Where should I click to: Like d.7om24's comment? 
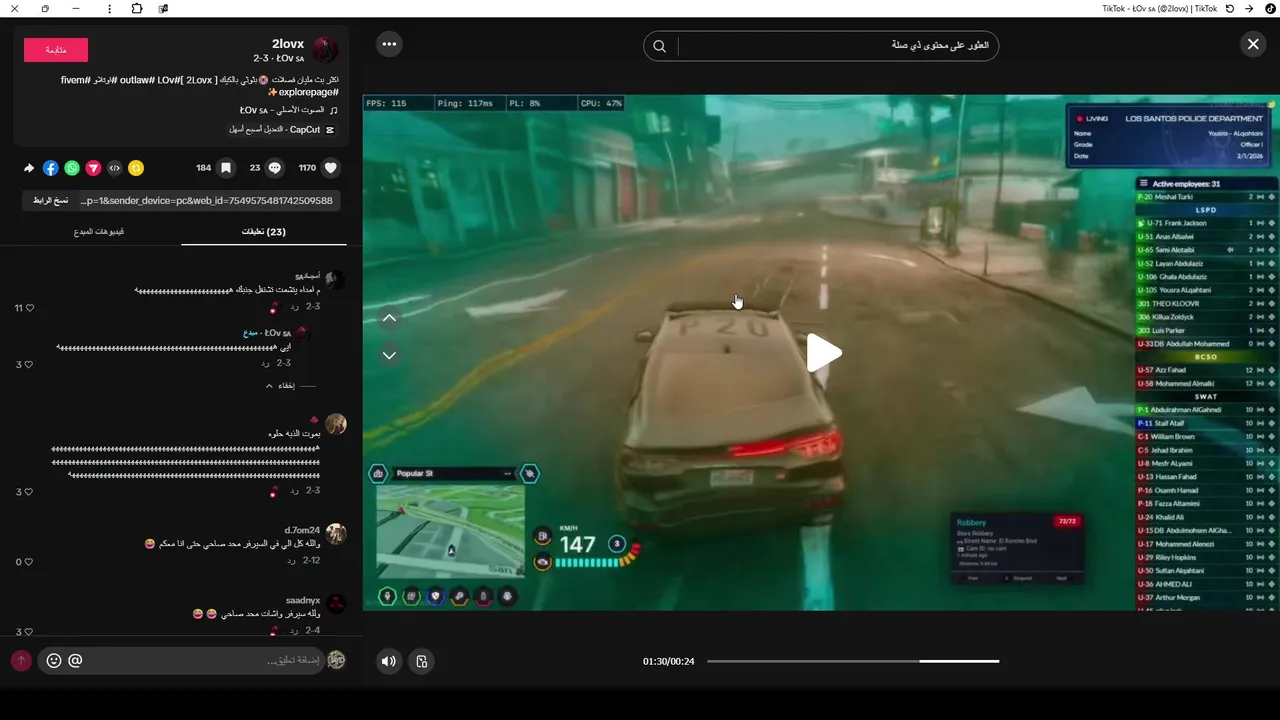29,562
